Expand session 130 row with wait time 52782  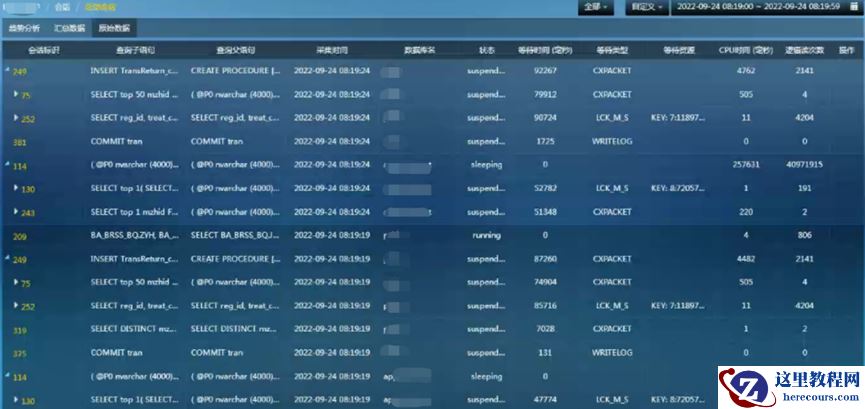click(17, 188)
